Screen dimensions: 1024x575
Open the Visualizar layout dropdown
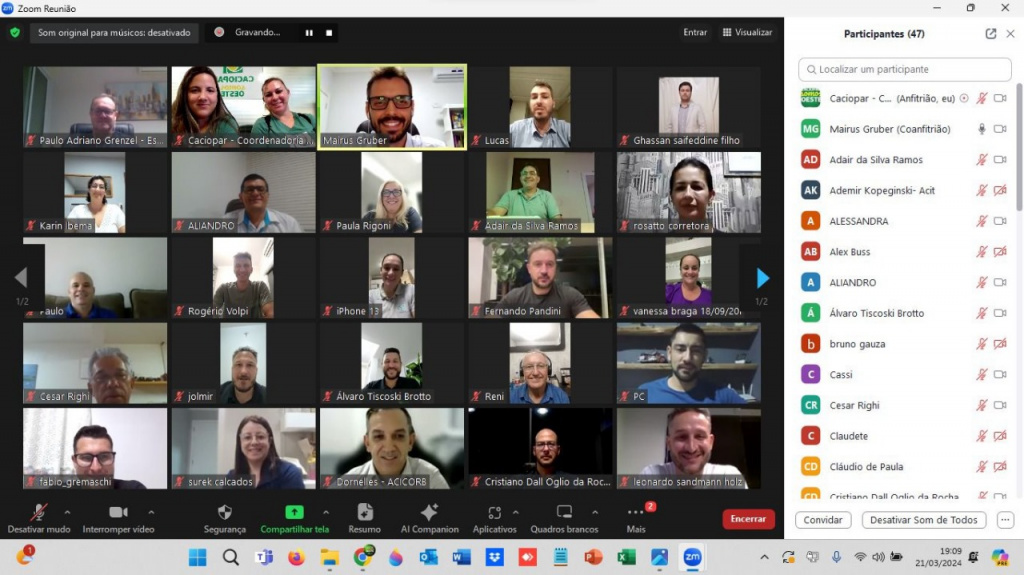[747, 32]
